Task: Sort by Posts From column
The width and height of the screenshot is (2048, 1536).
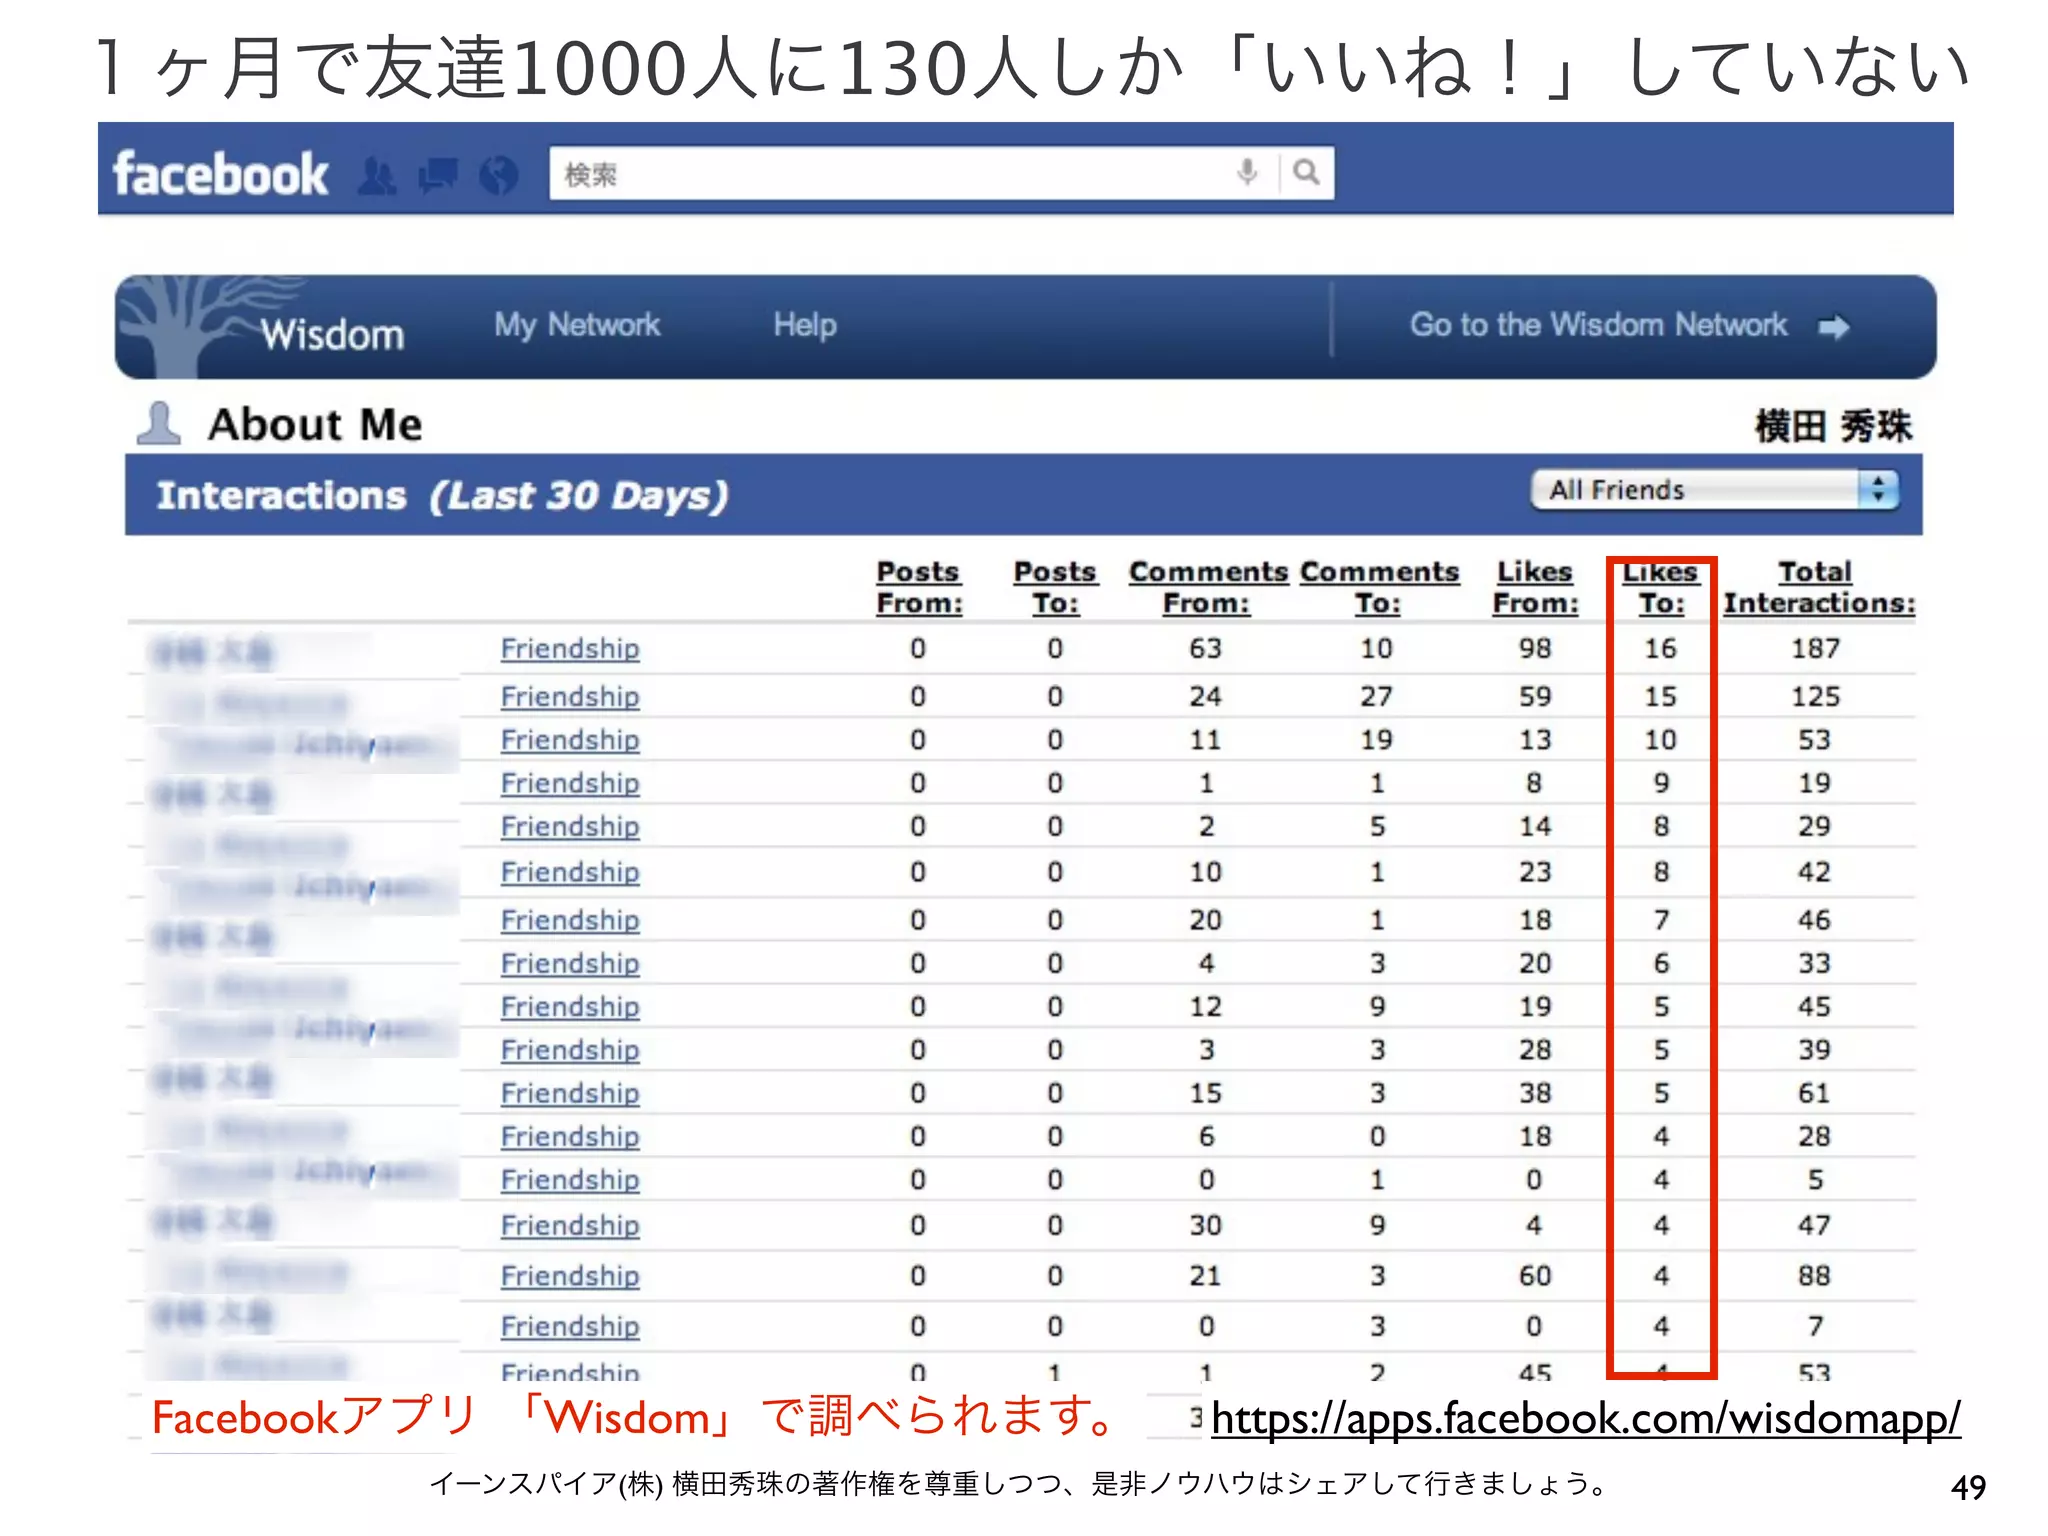Action: (x=918, y=587)
